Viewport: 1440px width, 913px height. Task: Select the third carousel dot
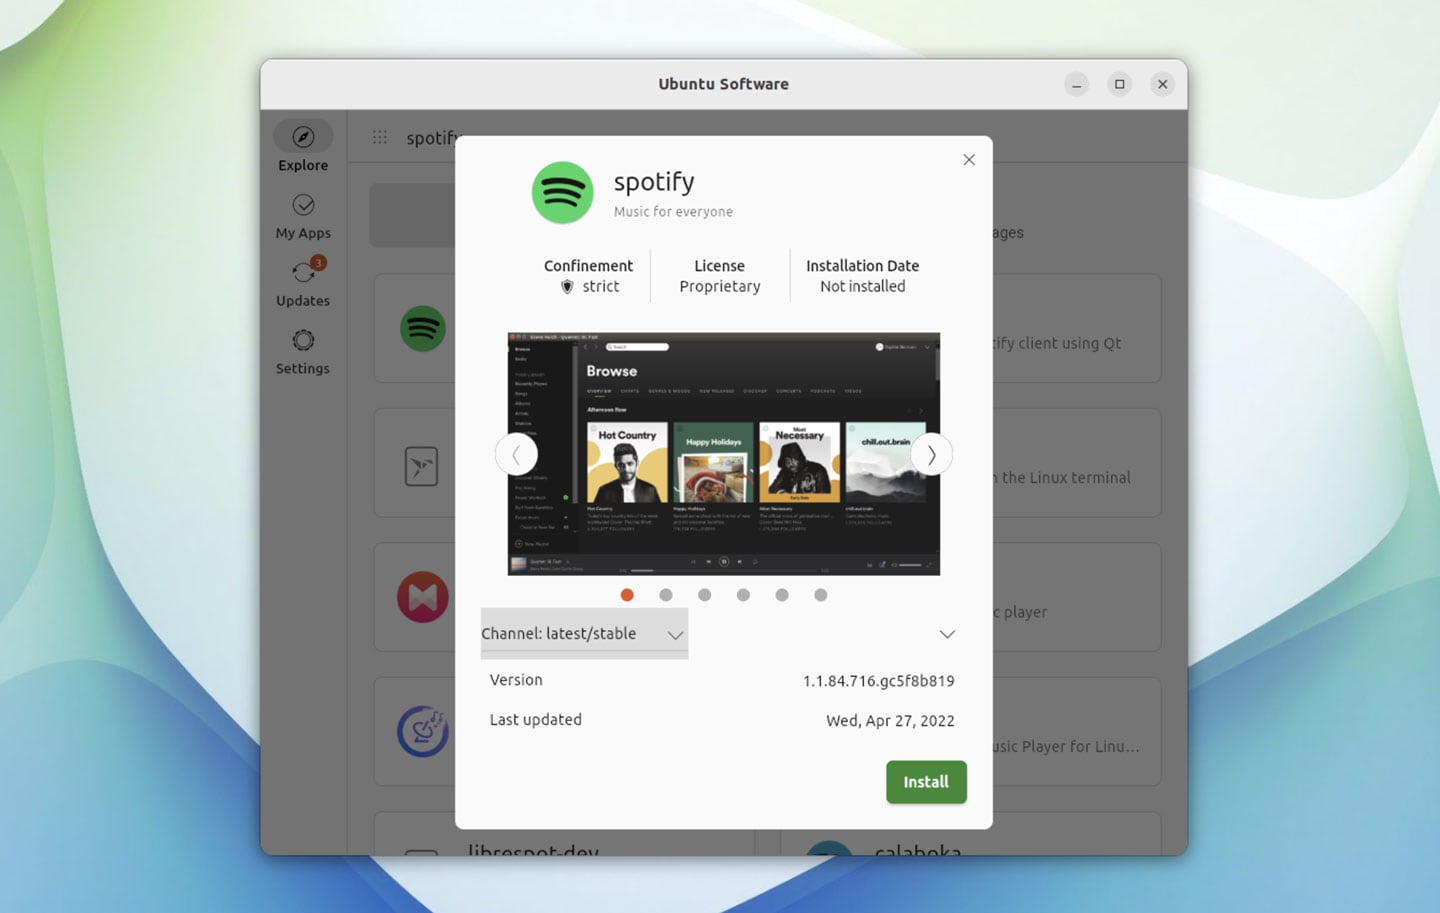pos(705,595)
